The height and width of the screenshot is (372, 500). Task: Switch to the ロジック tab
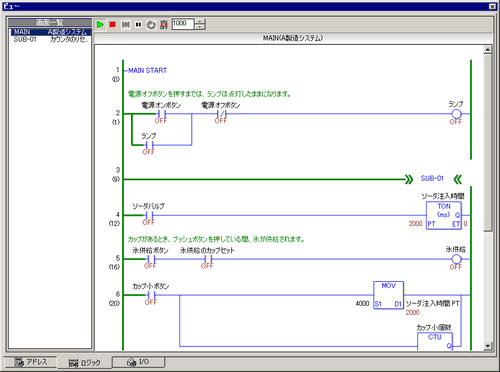[x=84, y=363]
